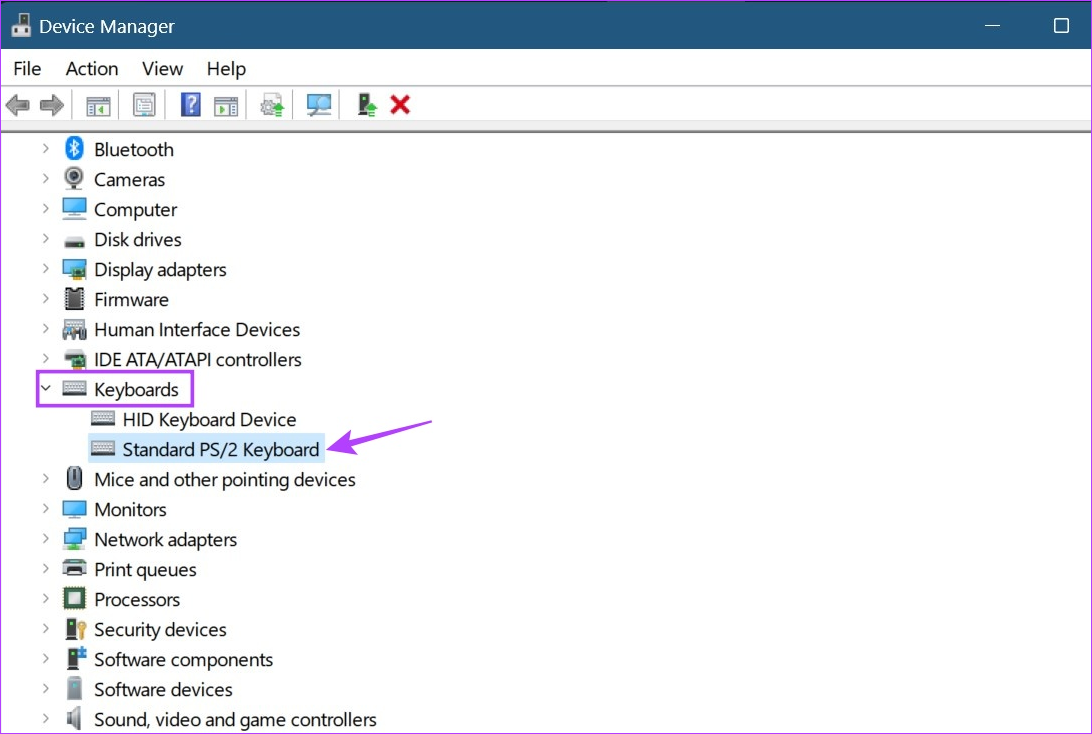Toggle the show/hide action pane icon

pos(226,106)
